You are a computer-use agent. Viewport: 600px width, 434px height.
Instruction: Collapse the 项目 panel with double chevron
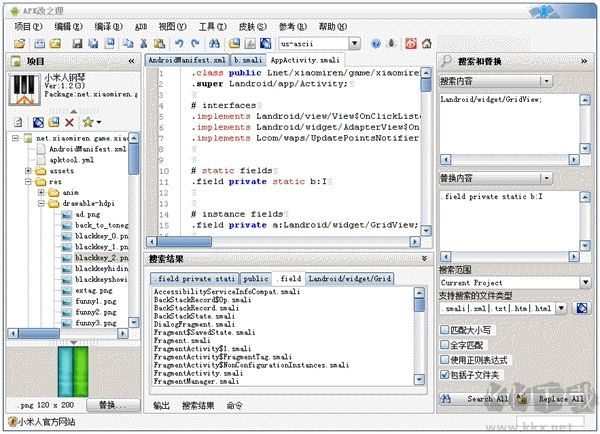click(x=131, y=61)
